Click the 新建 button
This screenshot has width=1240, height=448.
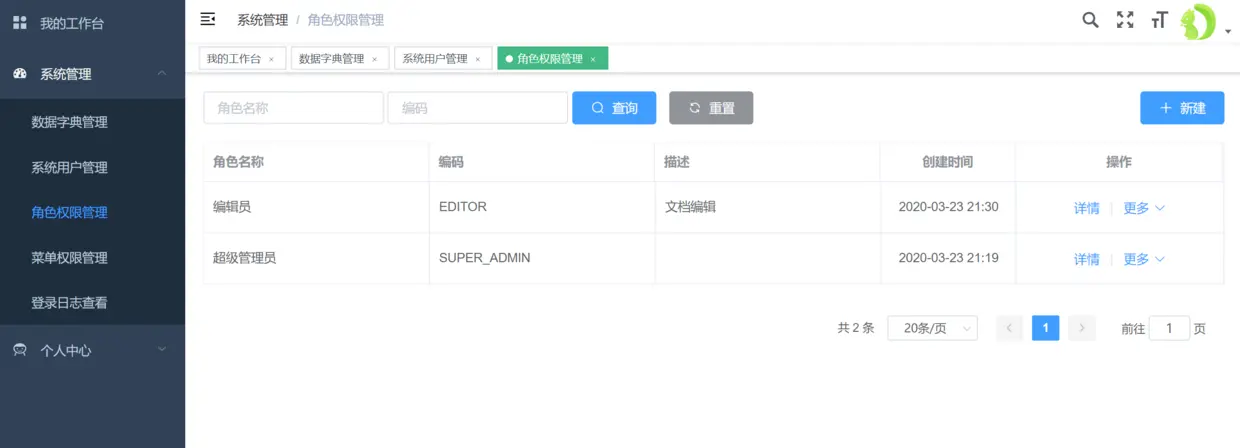point(1182,108)
